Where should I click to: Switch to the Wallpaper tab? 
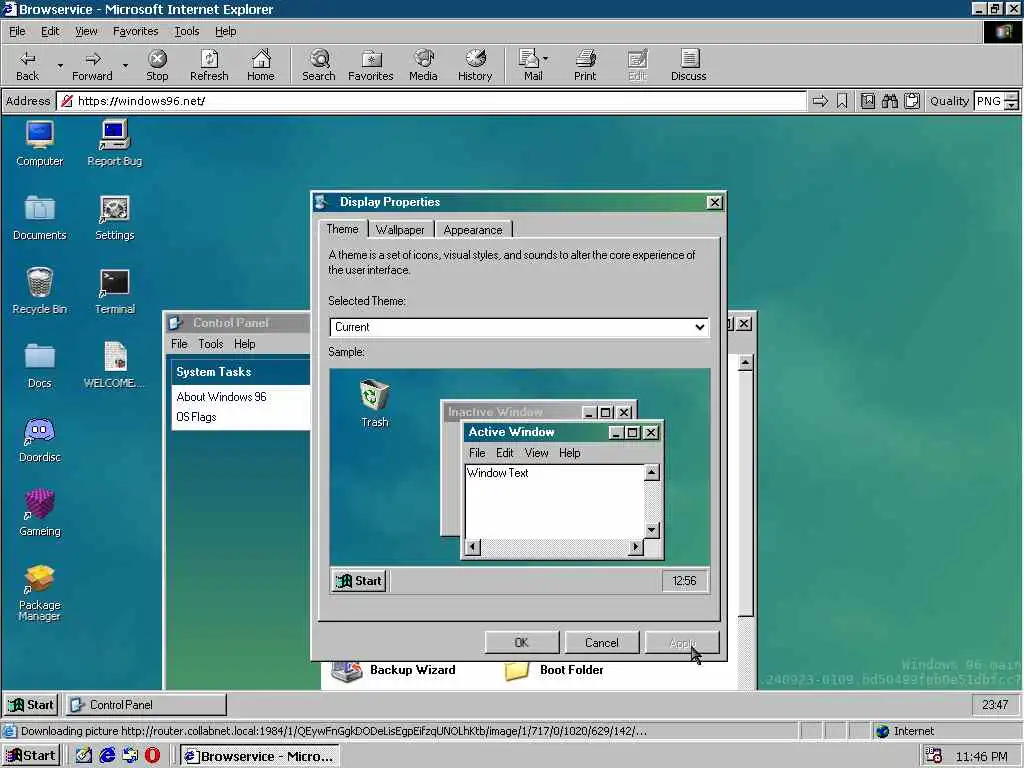[400, 230]
